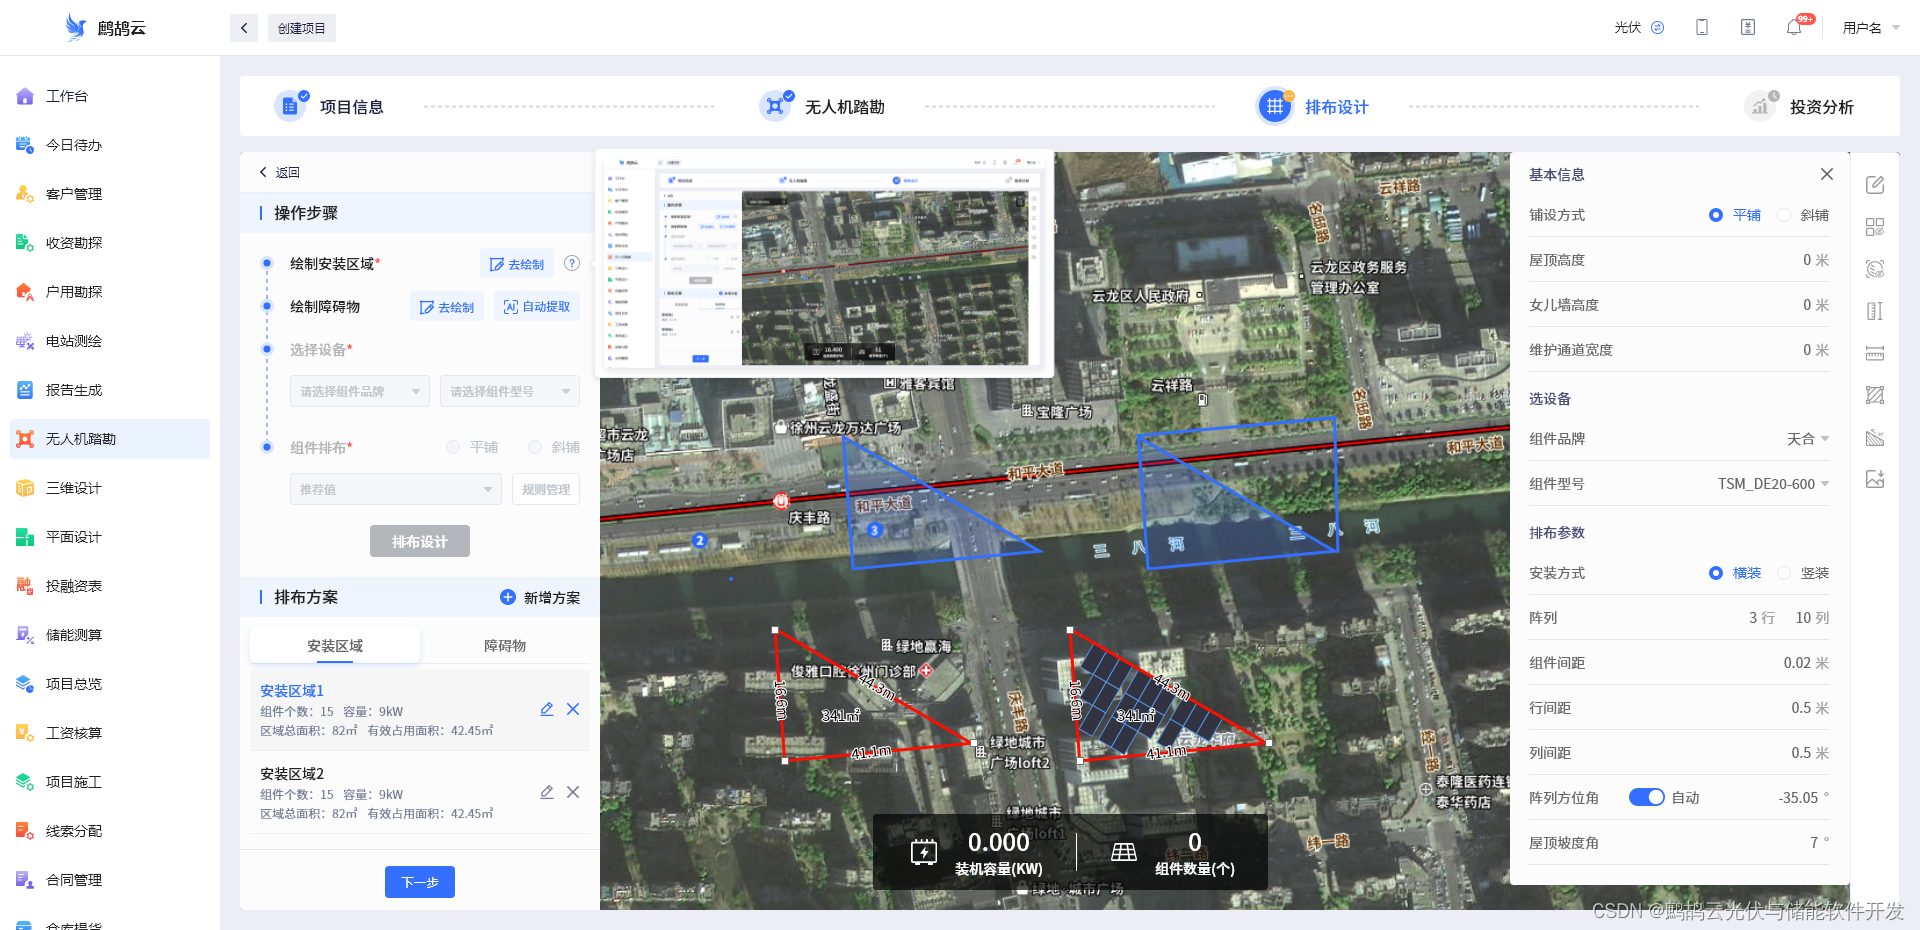Click the plus icon for 新增方案
Screen dimensions: 1920x930
tap(508, 597)
